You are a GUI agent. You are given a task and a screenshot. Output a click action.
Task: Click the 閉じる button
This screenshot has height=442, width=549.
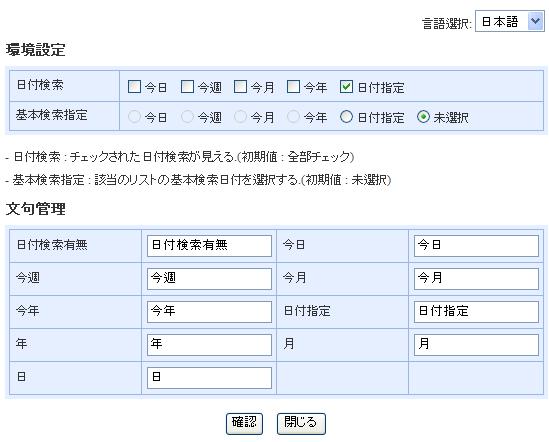point(301,423)
